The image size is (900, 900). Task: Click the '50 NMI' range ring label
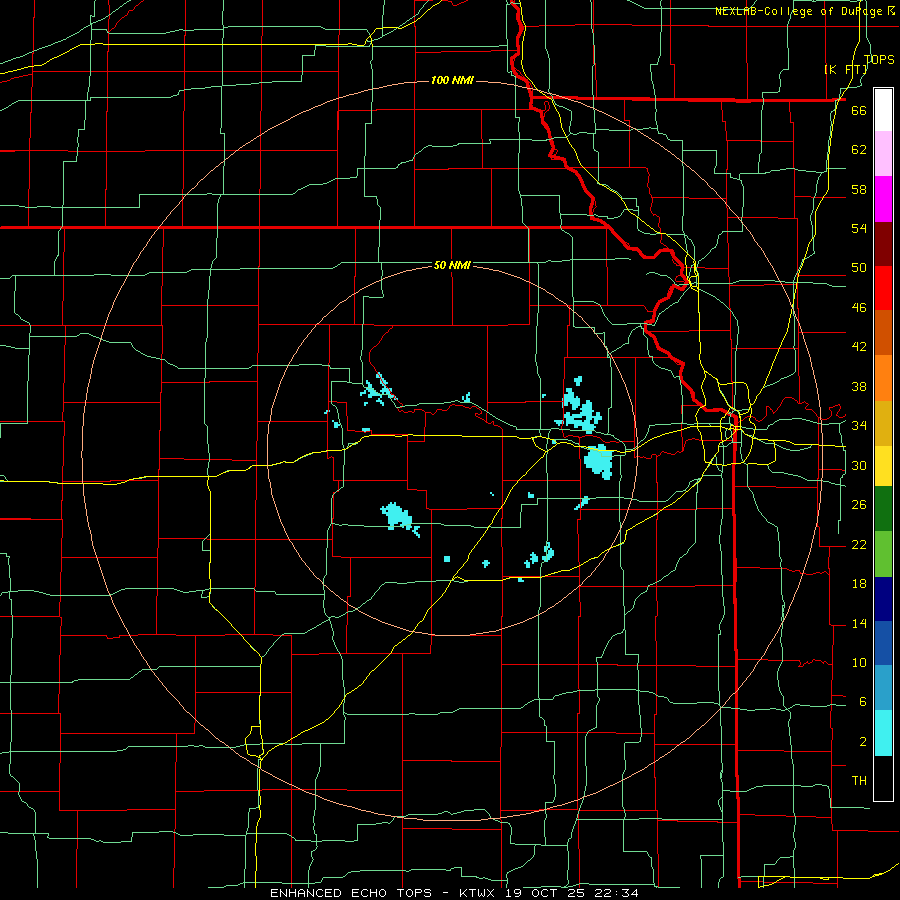coord(452,265)
